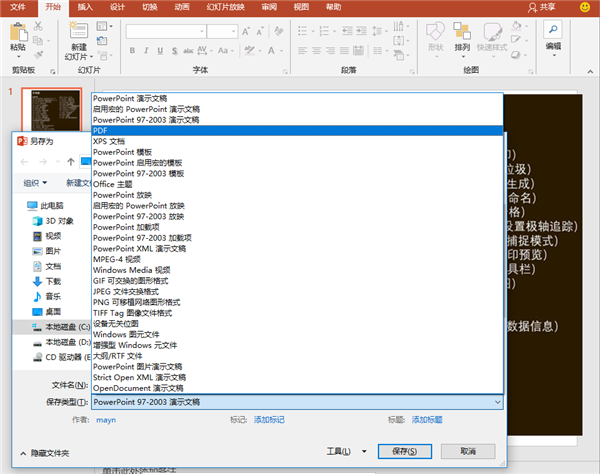Click the Back arrow in Save As dialog

[x=24, y=162]
